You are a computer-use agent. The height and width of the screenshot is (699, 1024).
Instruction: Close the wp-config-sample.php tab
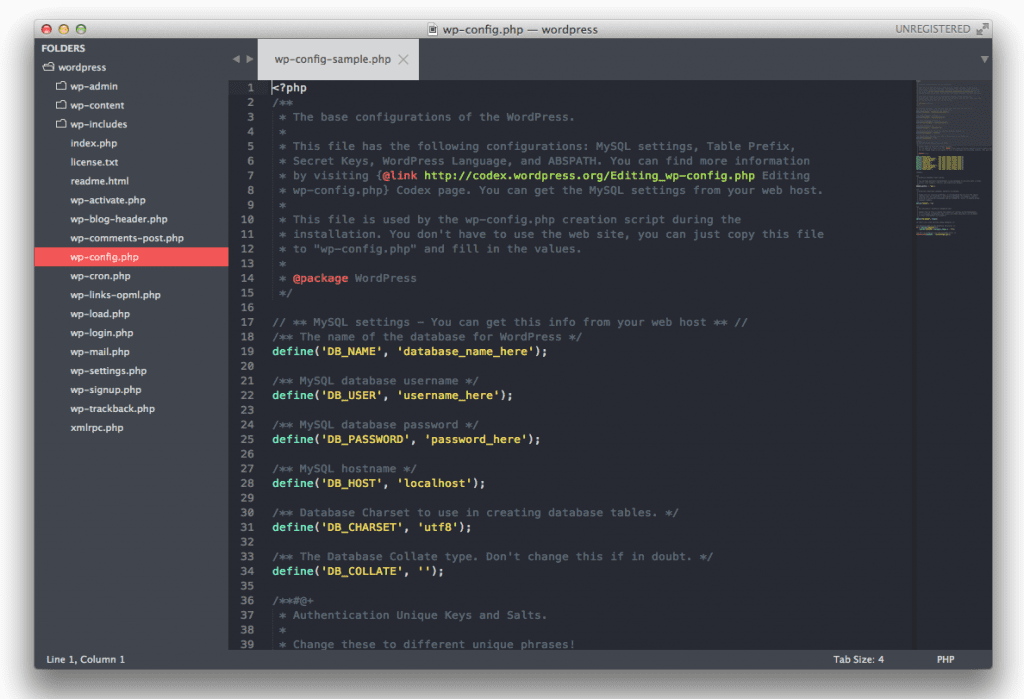pos(403,59)
